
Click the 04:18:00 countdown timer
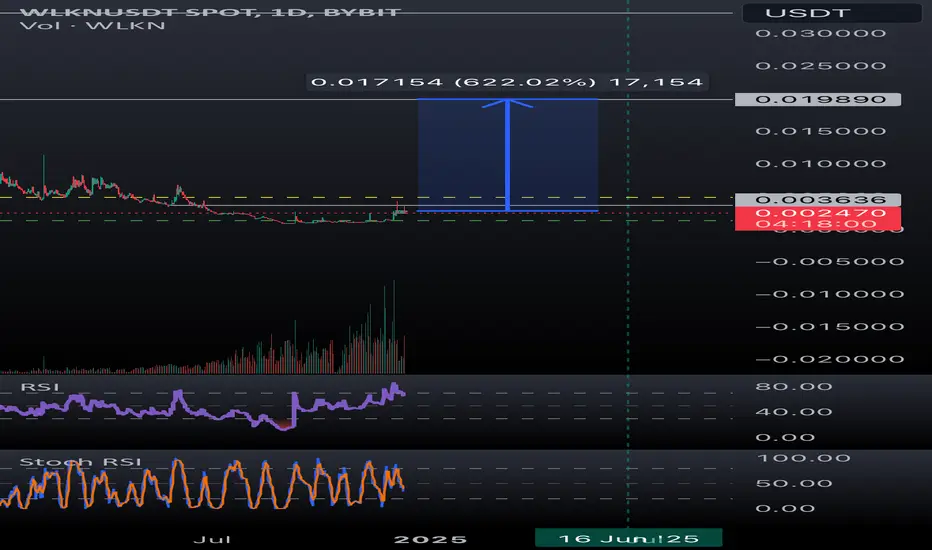[x=816, y=224]
